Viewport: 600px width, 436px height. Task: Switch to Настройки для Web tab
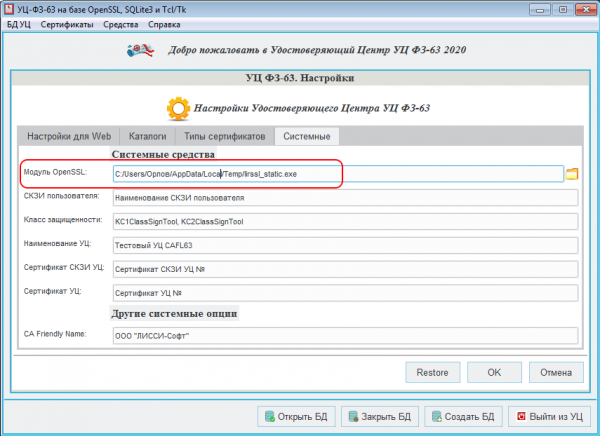coord(69,137)
